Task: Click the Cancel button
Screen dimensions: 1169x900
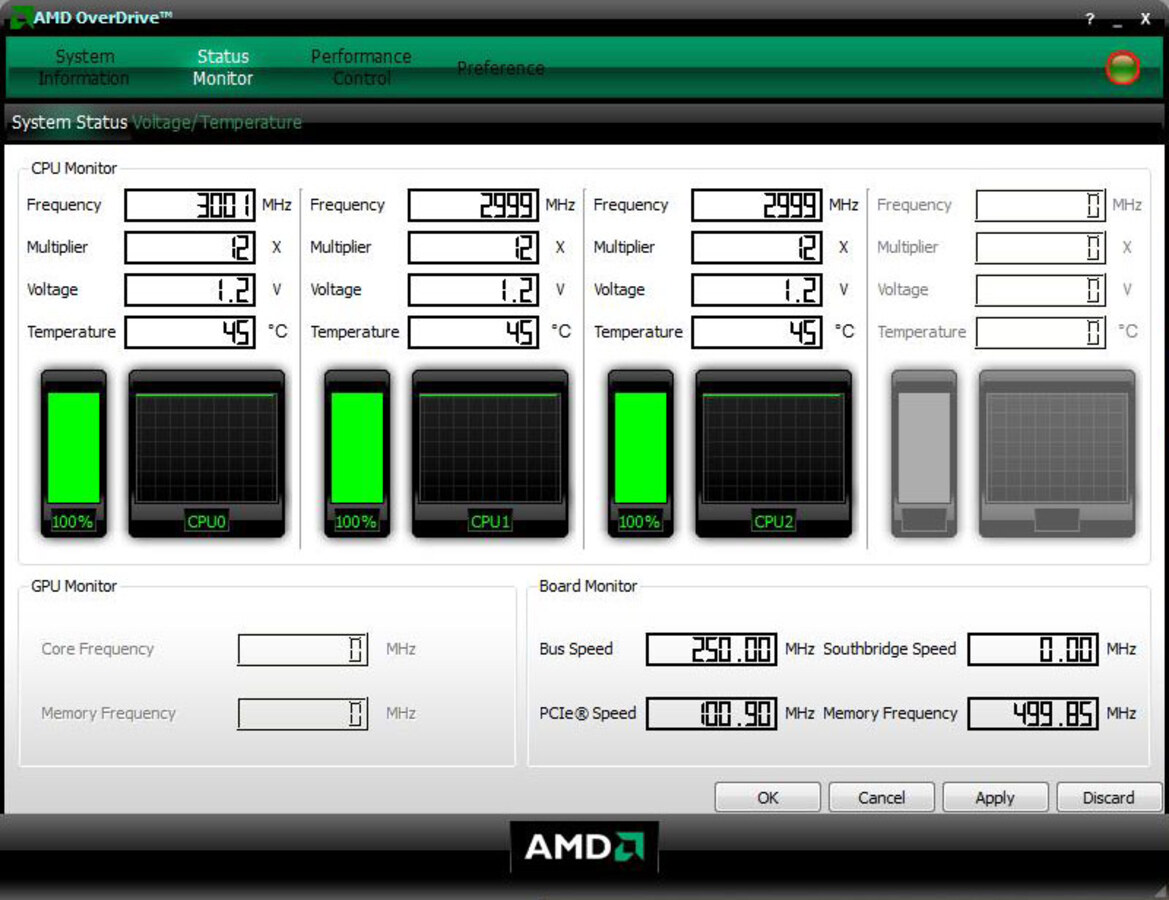Action: tap(881, 798)
